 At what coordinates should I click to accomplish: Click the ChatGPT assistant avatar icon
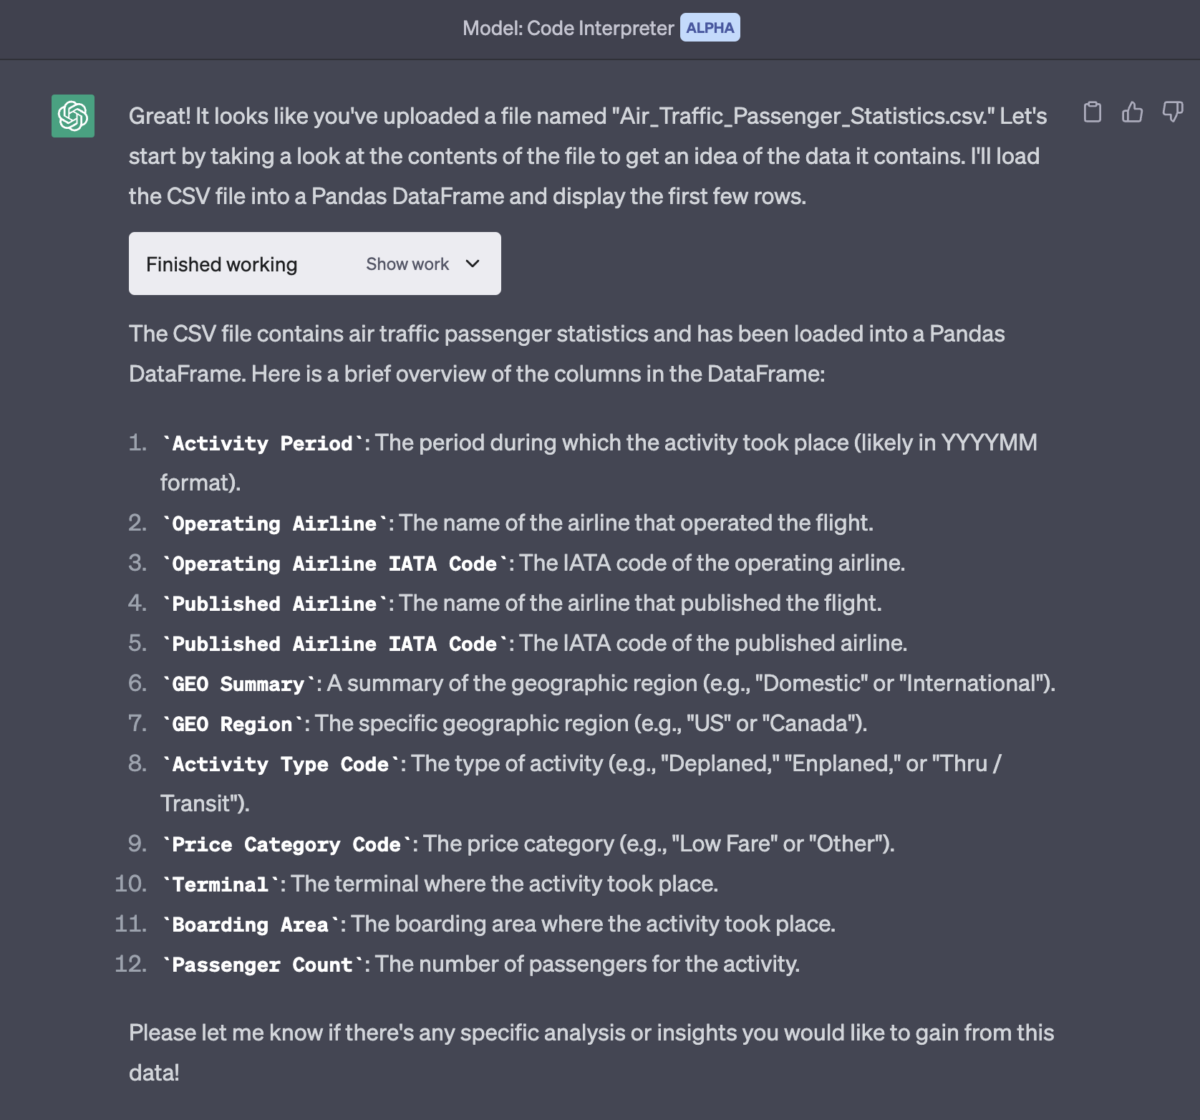pos(72,115)
